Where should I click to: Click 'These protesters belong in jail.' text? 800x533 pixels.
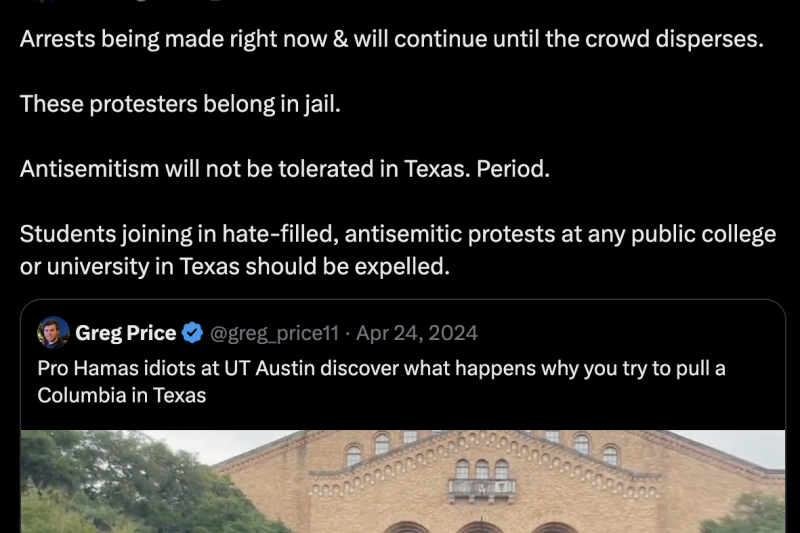(x=180, y=104)
